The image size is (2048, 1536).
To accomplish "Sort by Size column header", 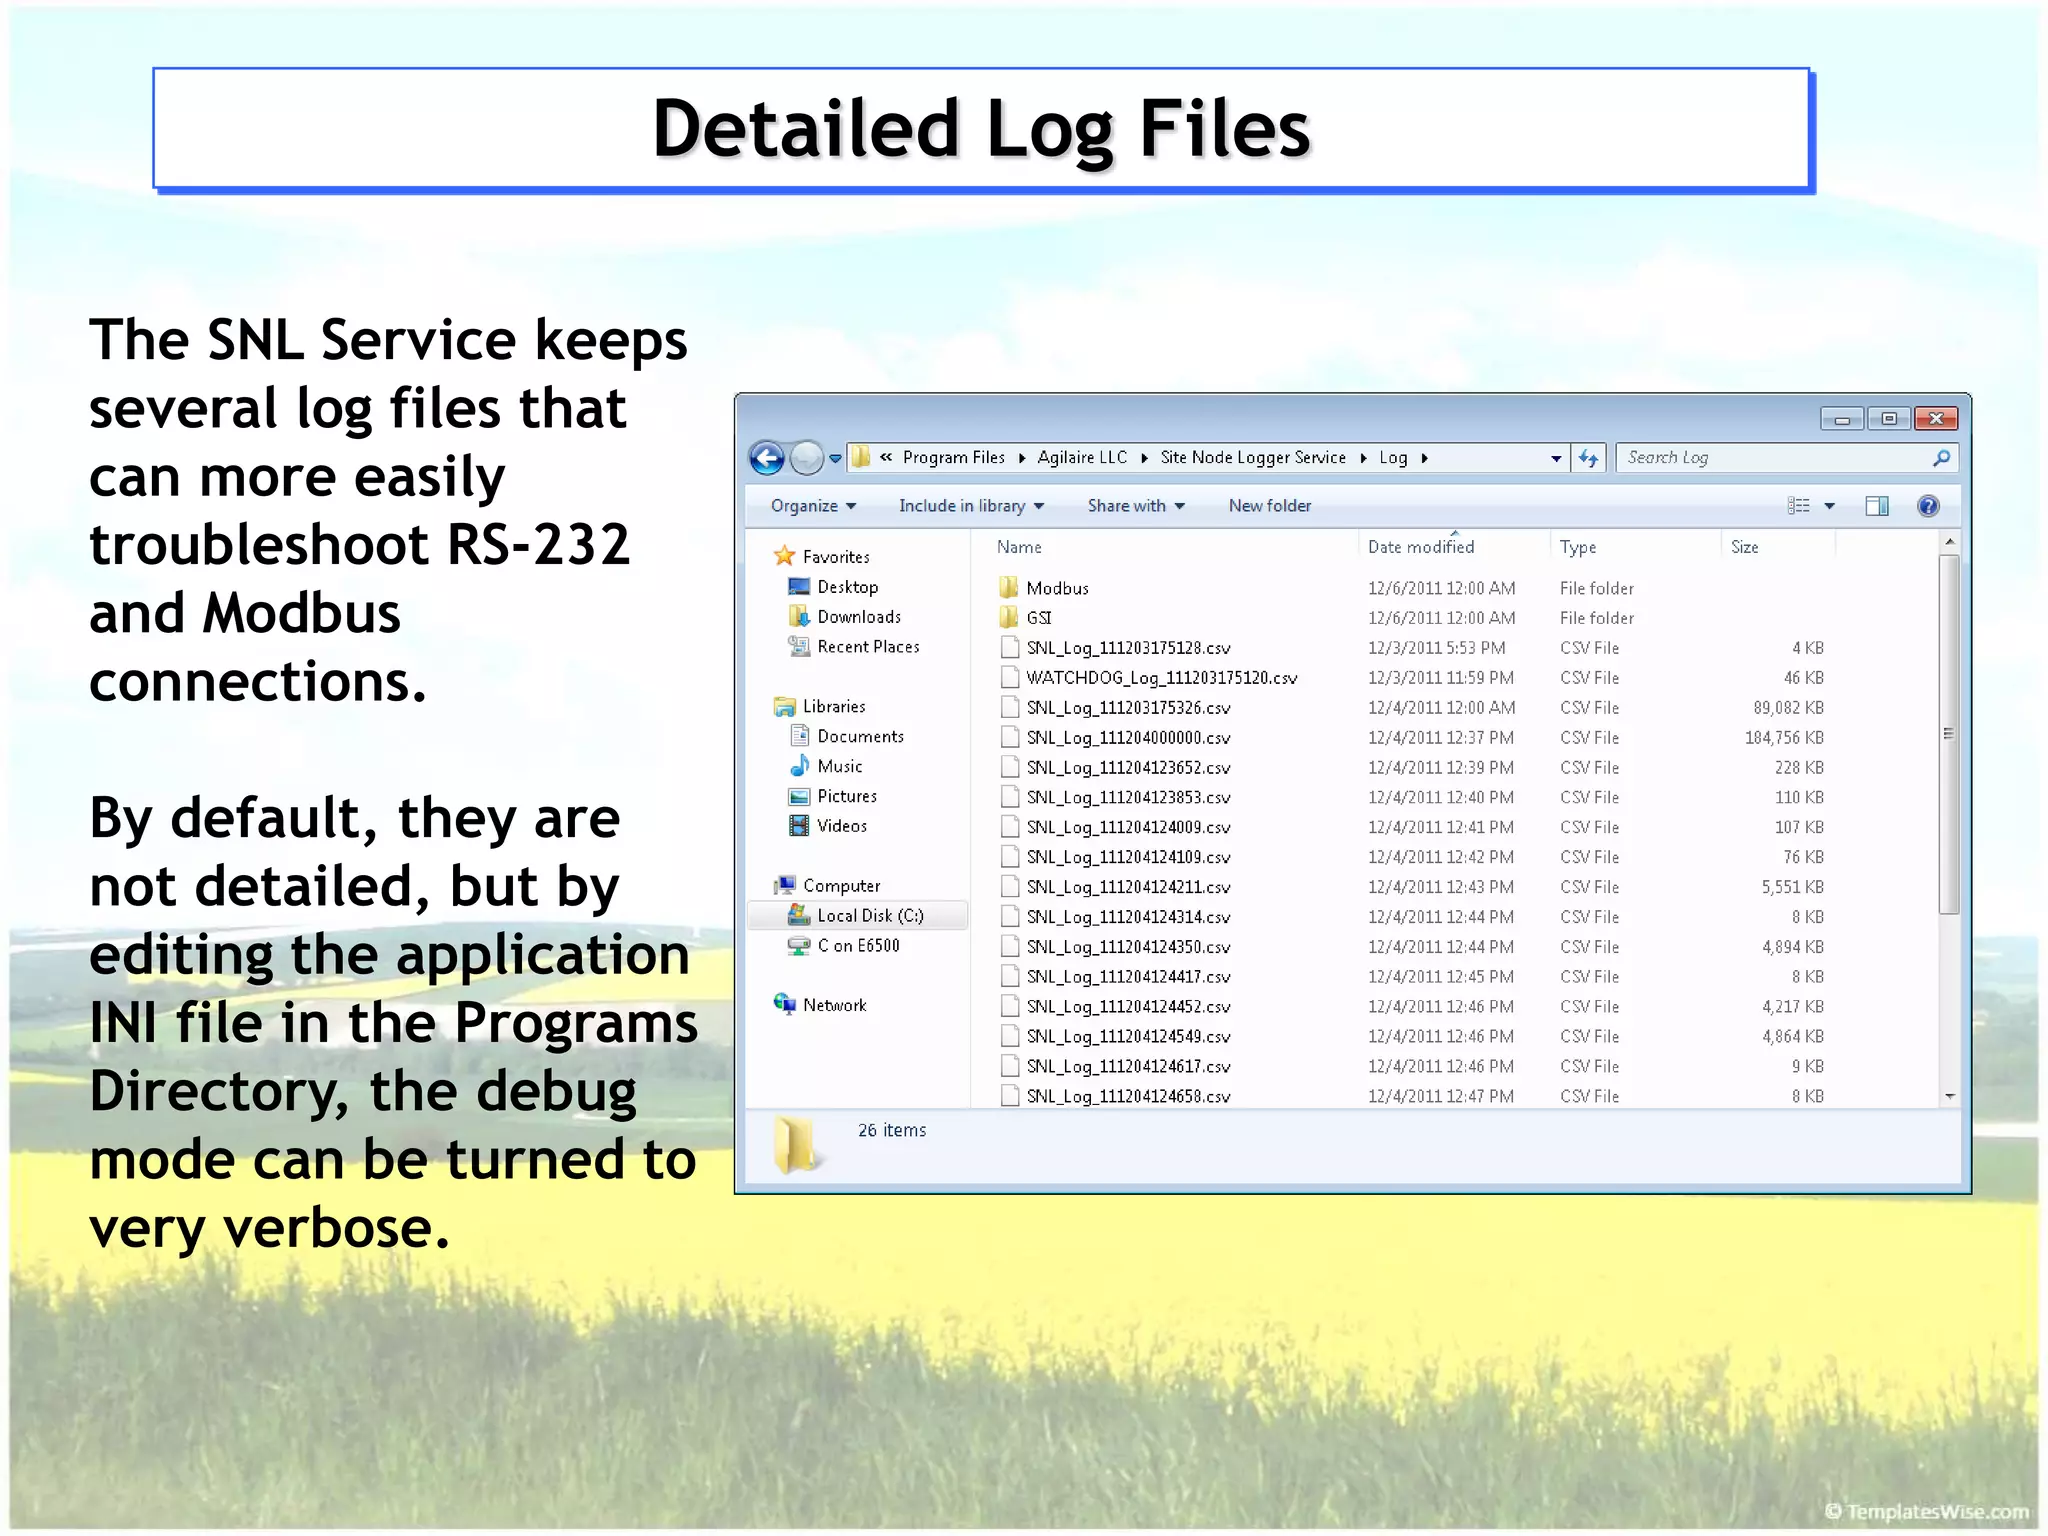I will 1744,547.
